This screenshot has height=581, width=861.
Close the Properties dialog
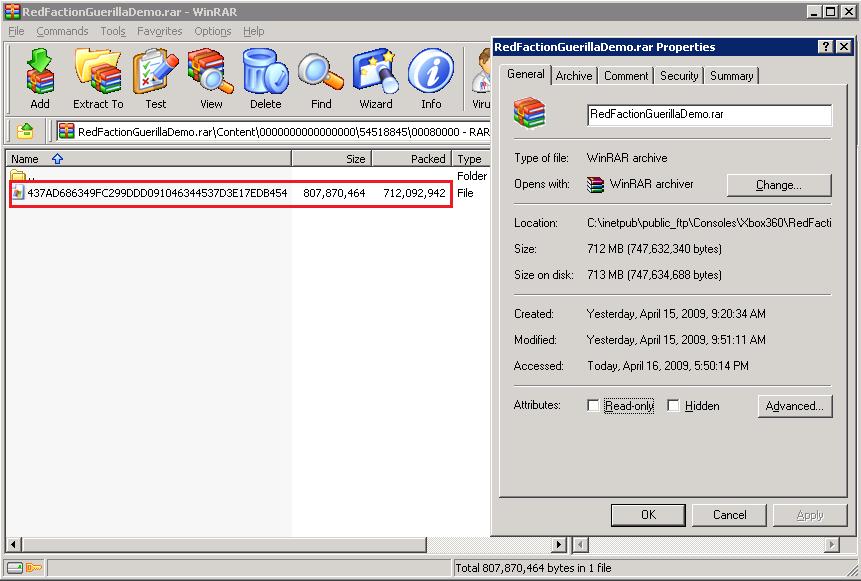pos(844,47)
